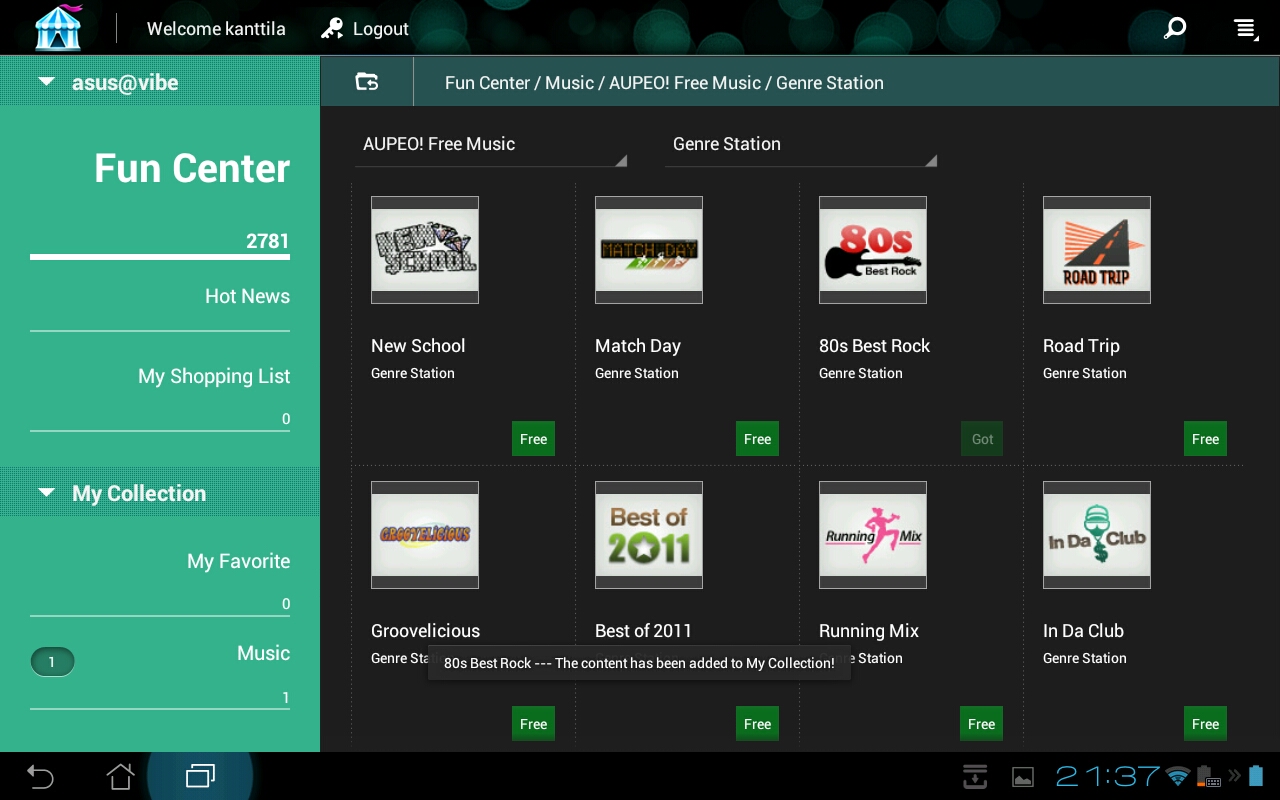
Task: Select the Running Mix station thumbnail
Action: pyautogui.click(x=873, y=535)
